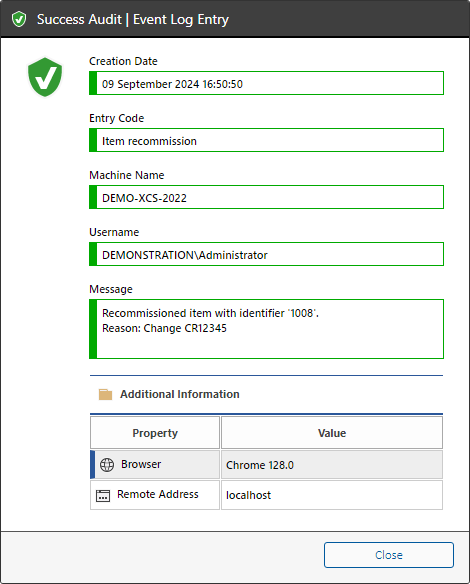Select the Remote Address property row
Viewport: 470px width, 584px height.
pos(266,495)
